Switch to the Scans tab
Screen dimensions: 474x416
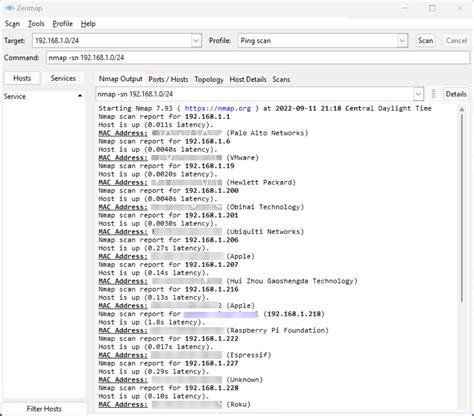[x=281, y=79]
